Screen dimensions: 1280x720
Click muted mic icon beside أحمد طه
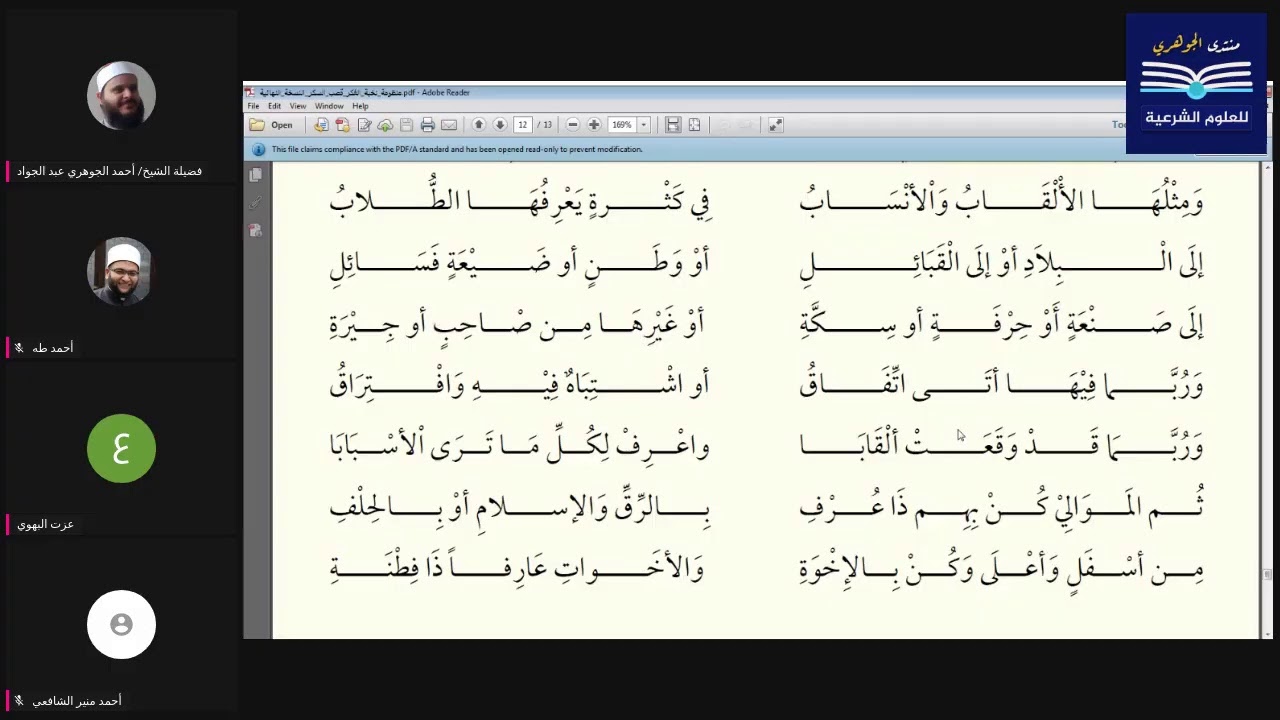pos(18,348)
